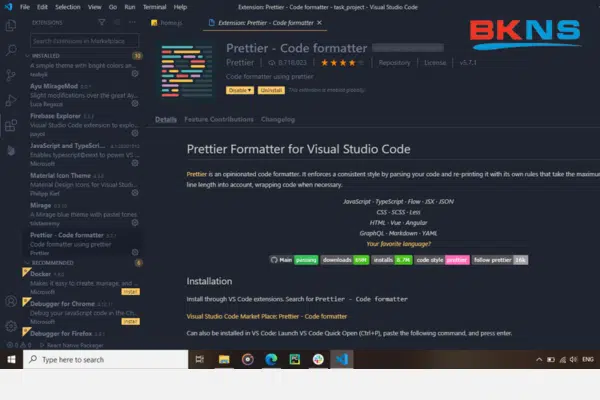
Task: Open the Help menu
Action: click(x=180, y=7)
